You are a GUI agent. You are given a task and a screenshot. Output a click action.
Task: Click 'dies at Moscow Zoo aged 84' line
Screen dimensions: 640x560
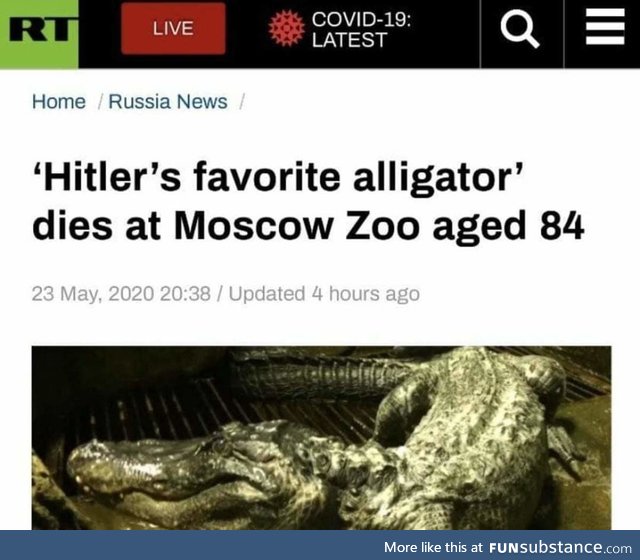308,226
